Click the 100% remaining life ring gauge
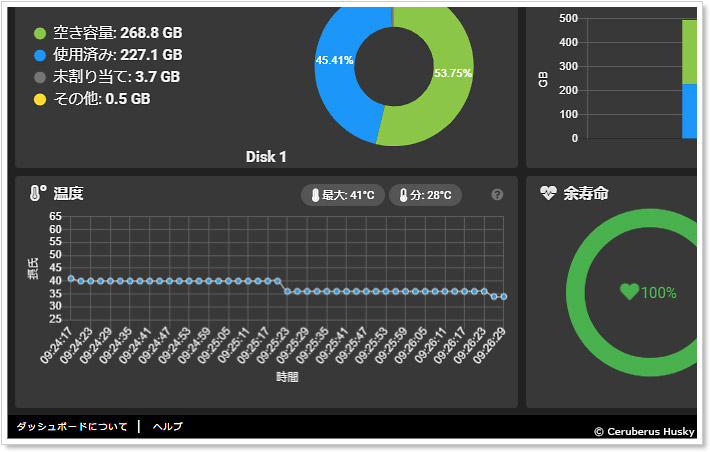Viewport: 710px width, 452px height. (574, 292)
